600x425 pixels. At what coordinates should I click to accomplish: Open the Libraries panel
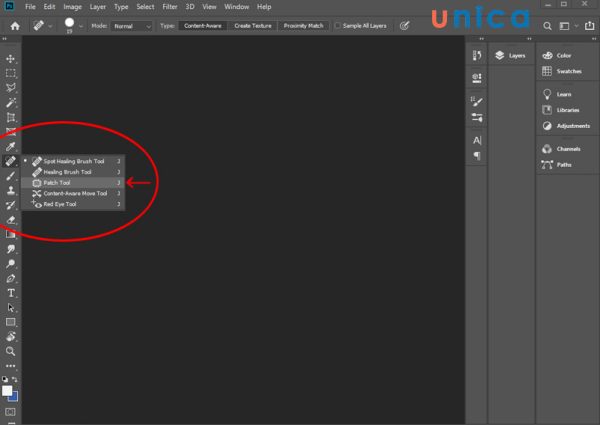[561, 110]
